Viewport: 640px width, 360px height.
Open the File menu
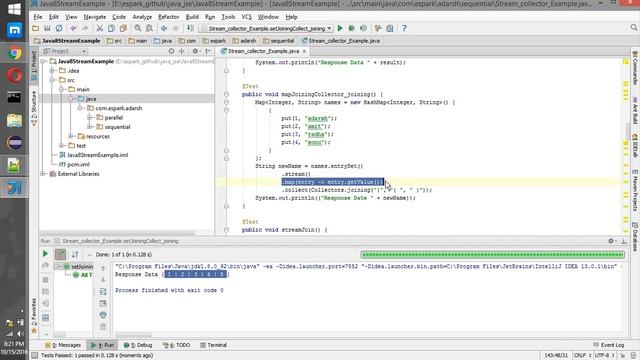coord(38,17)
